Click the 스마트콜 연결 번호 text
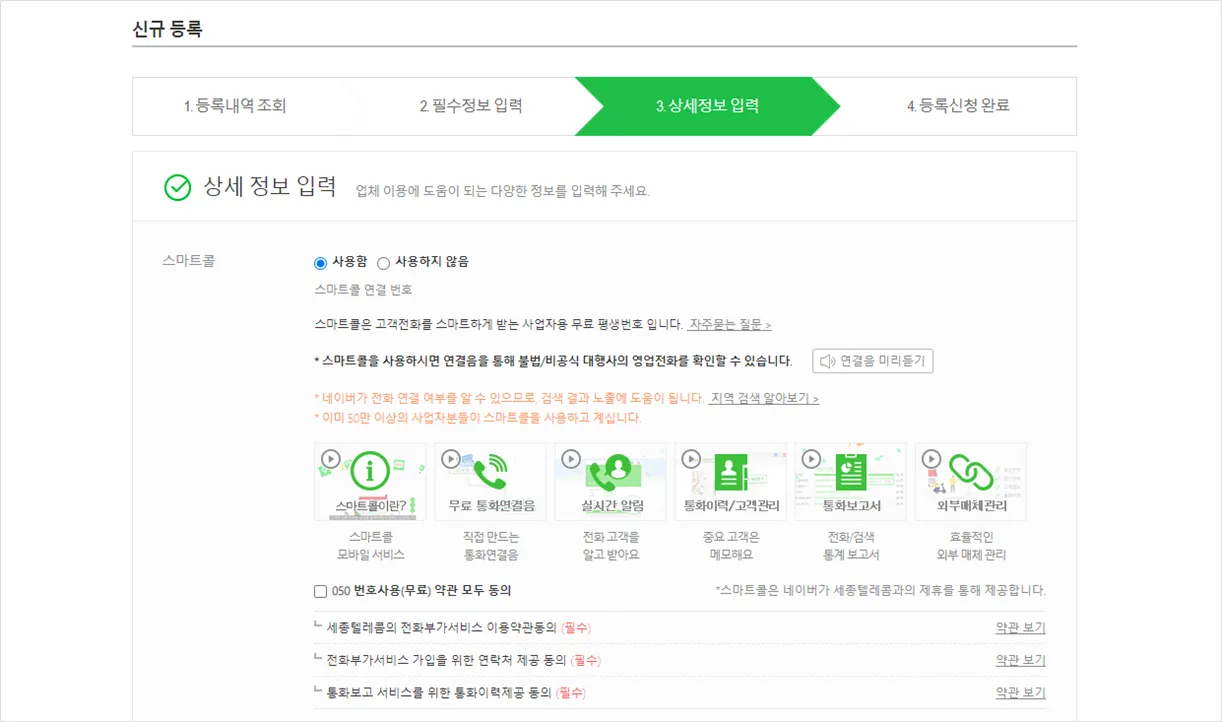1222x722 pixels. [363, 290]
